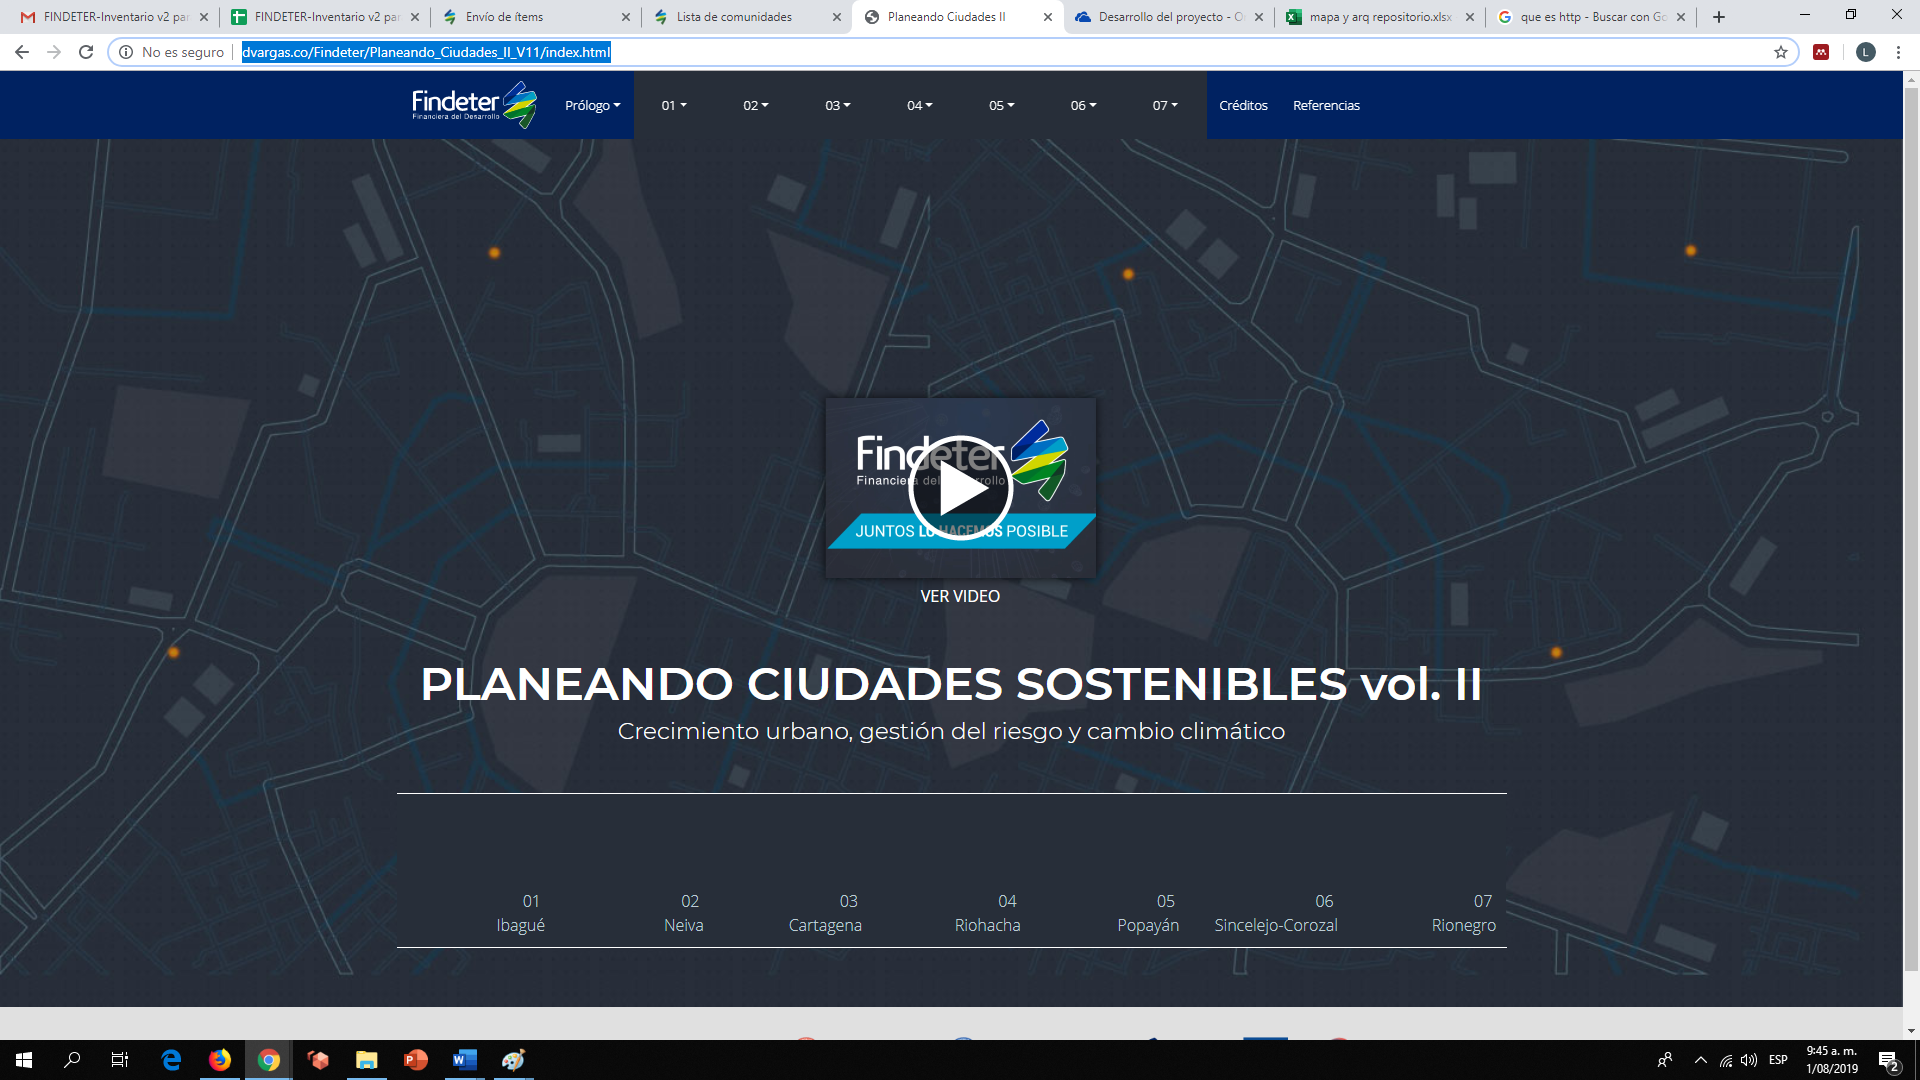Screen dimensions: 1920x1080
Task: Open the Créditos menu item
Action: (x=1243, y=105)
